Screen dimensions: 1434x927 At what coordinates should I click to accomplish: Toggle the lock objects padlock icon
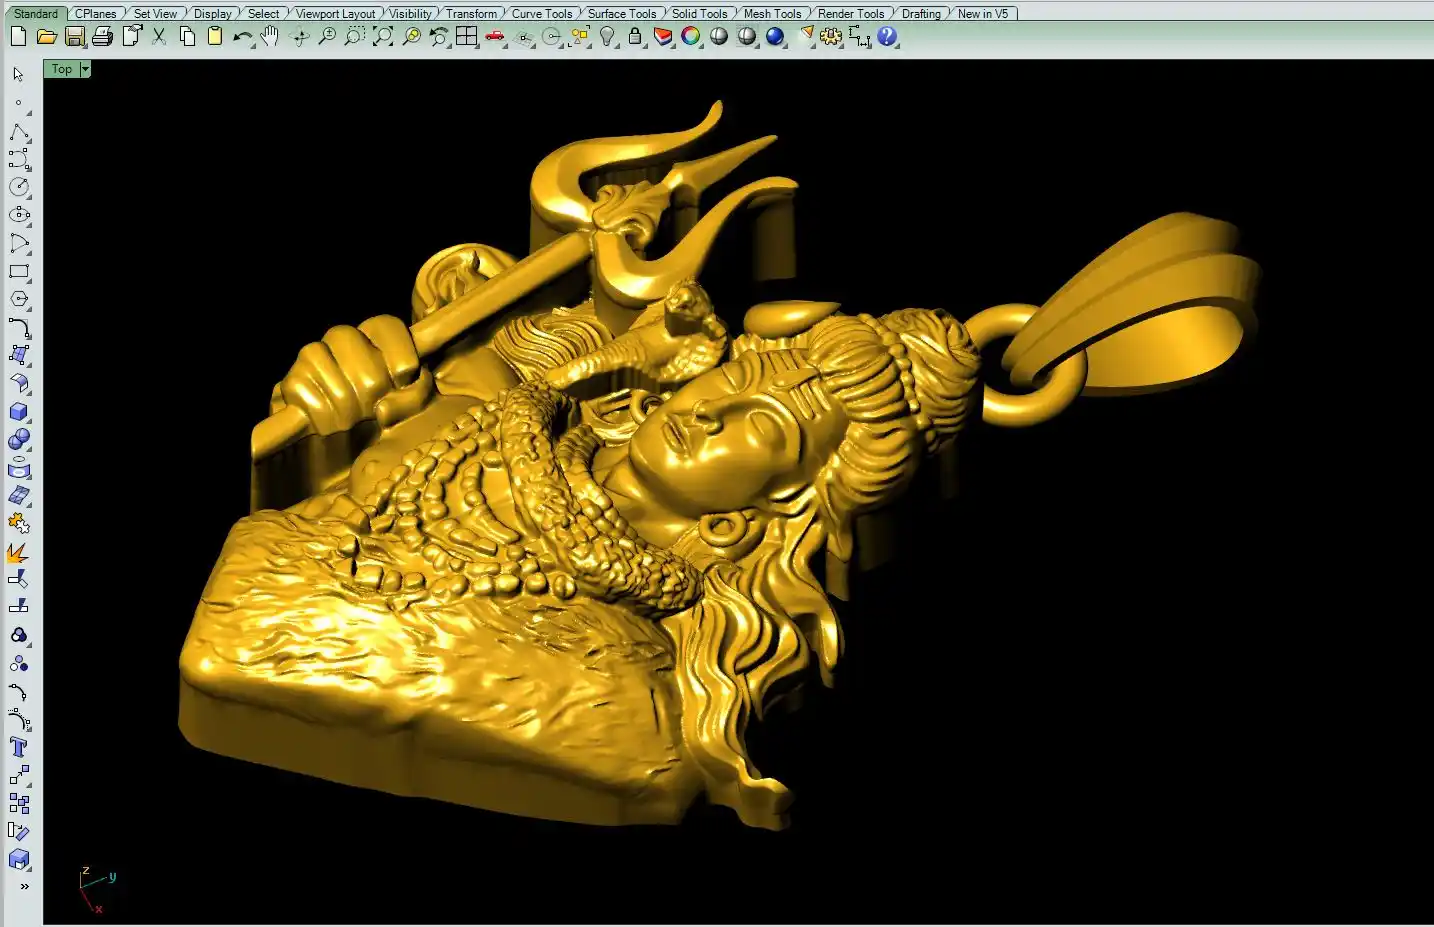coord(635,37)
